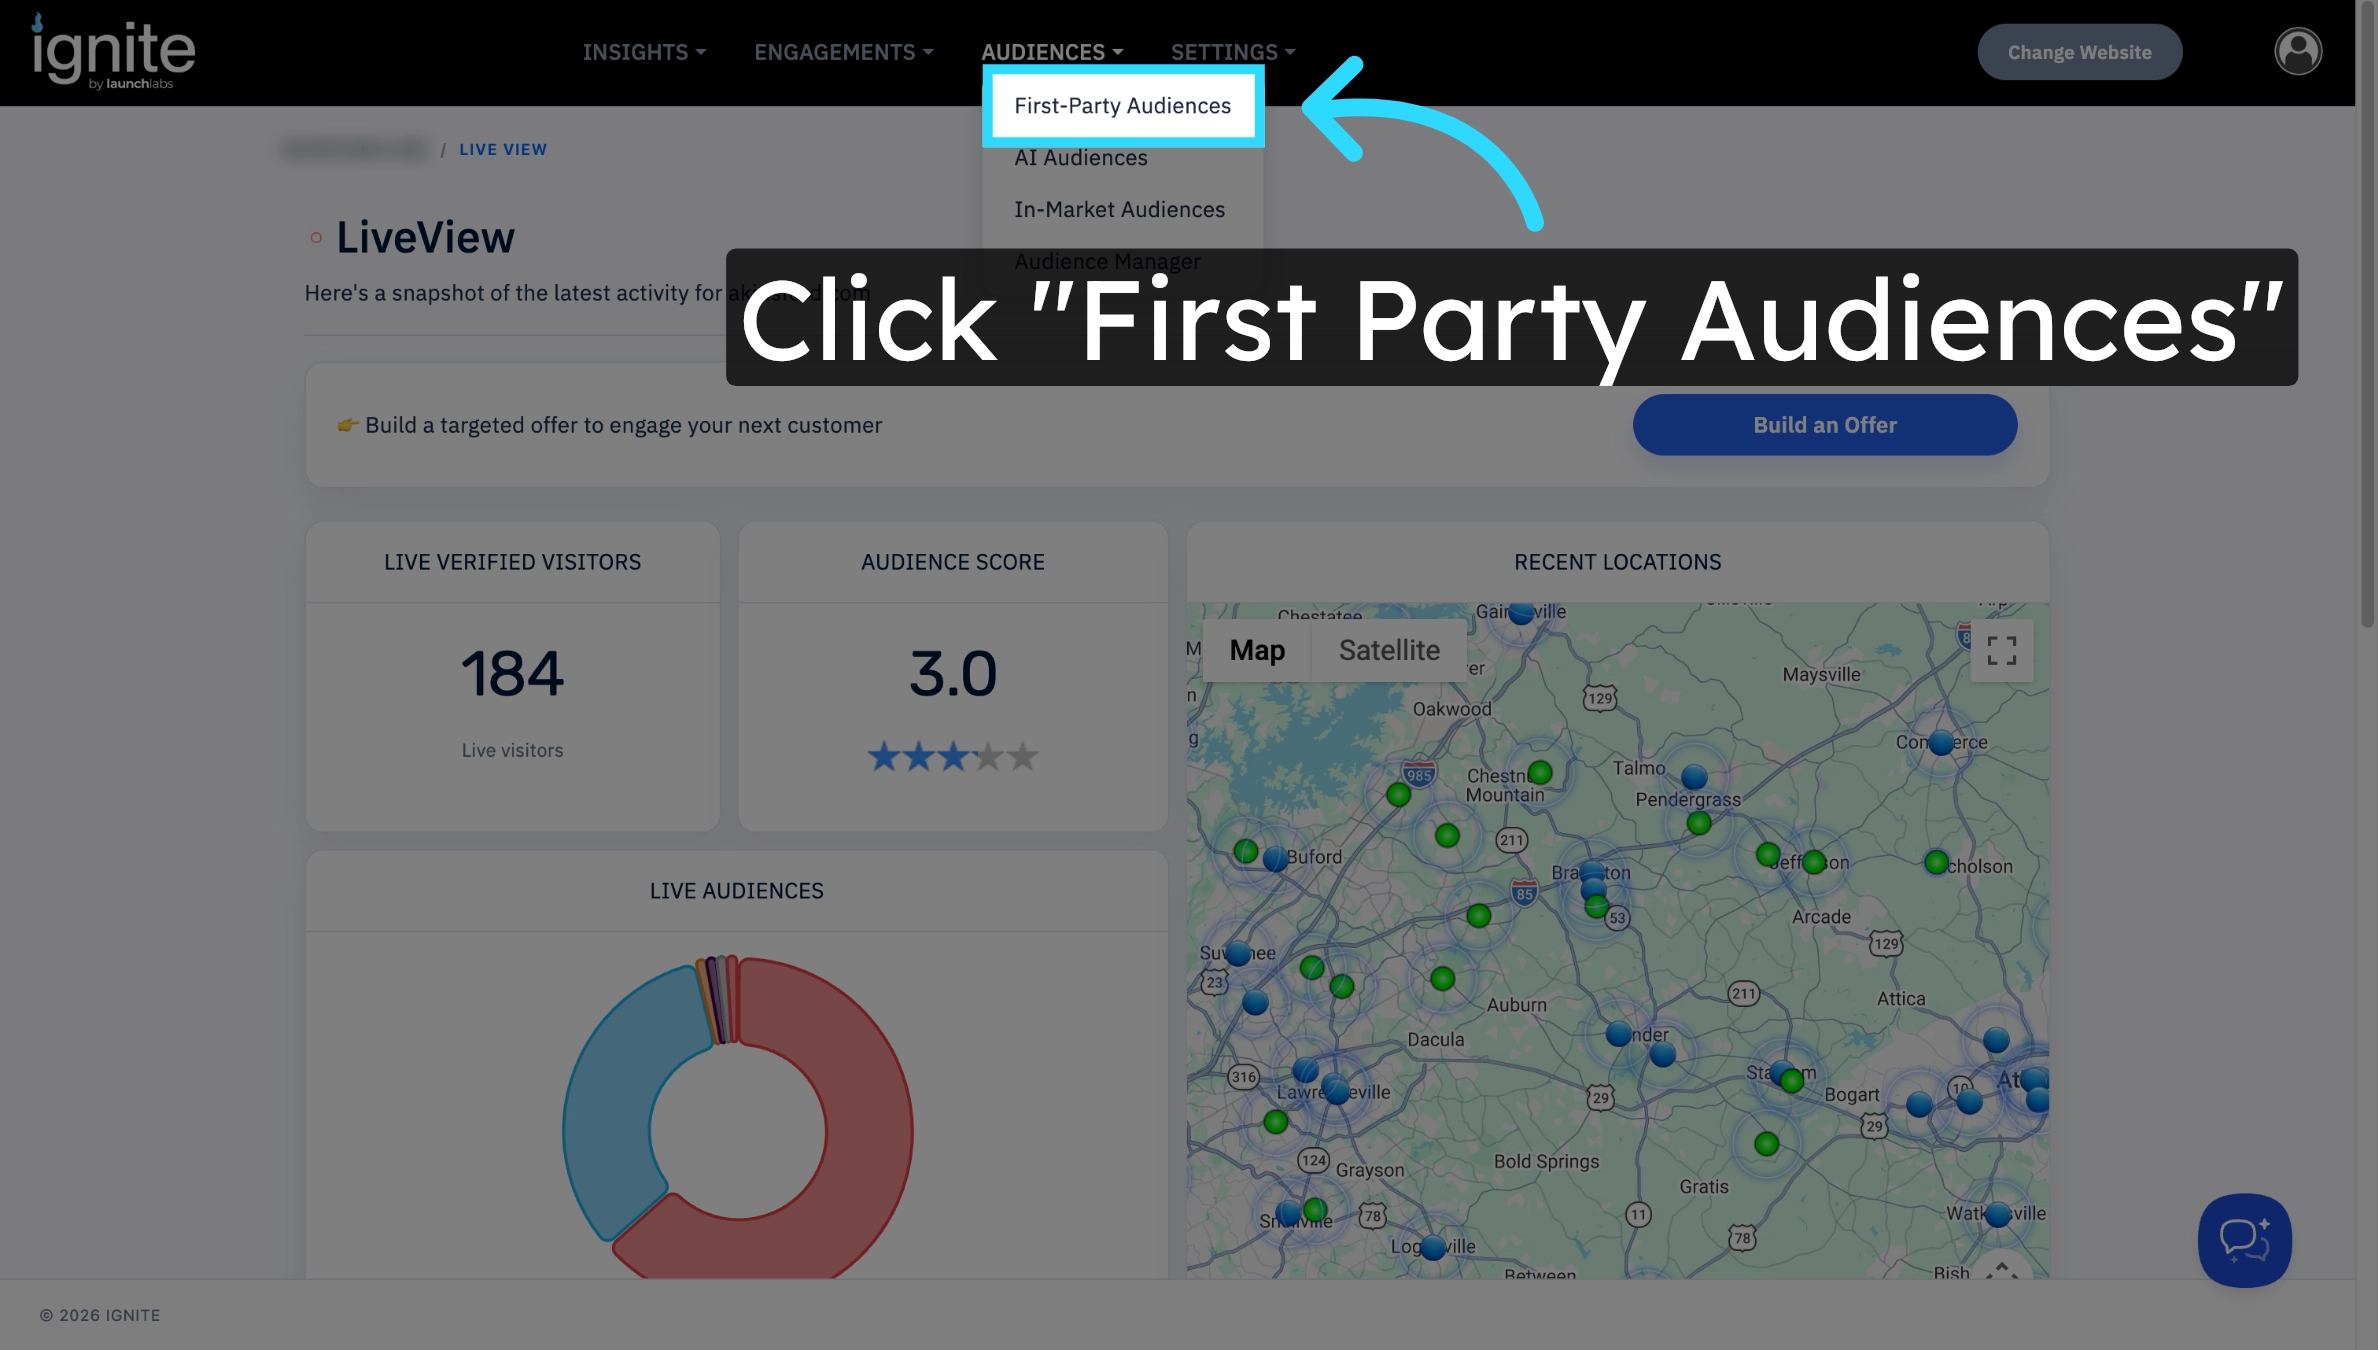Select First-Party Audiences from the menu
This screenshot has width=2378, height=1350.
[1123, 106]
